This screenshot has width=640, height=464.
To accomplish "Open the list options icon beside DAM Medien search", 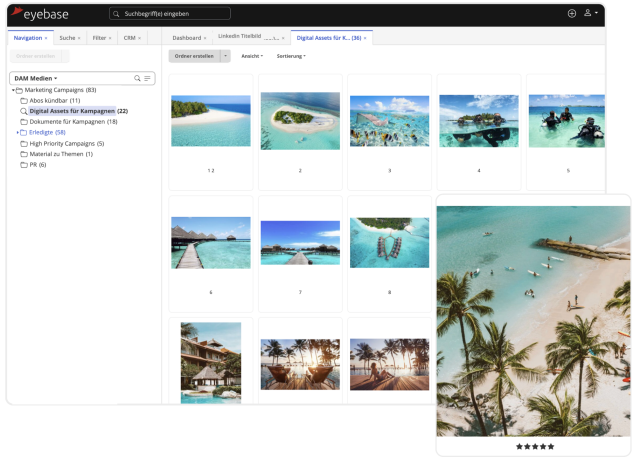I will tap(147, 78).
